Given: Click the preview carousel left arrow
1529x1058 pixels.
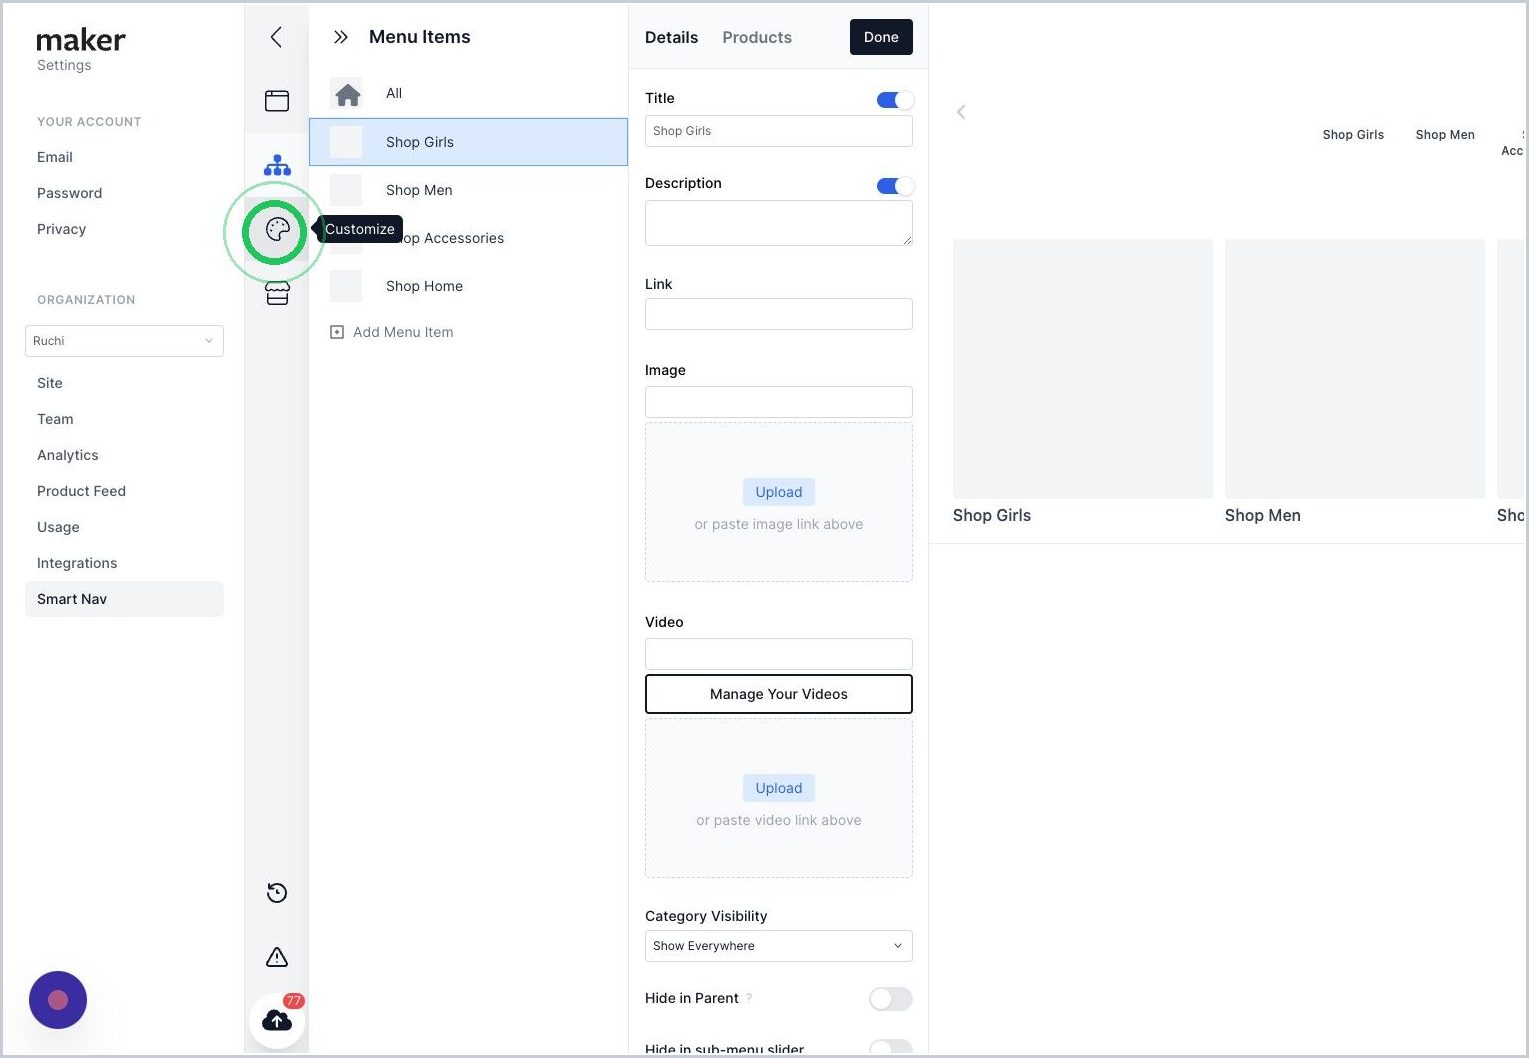Looking at the screenshot, I should [961, 112].
